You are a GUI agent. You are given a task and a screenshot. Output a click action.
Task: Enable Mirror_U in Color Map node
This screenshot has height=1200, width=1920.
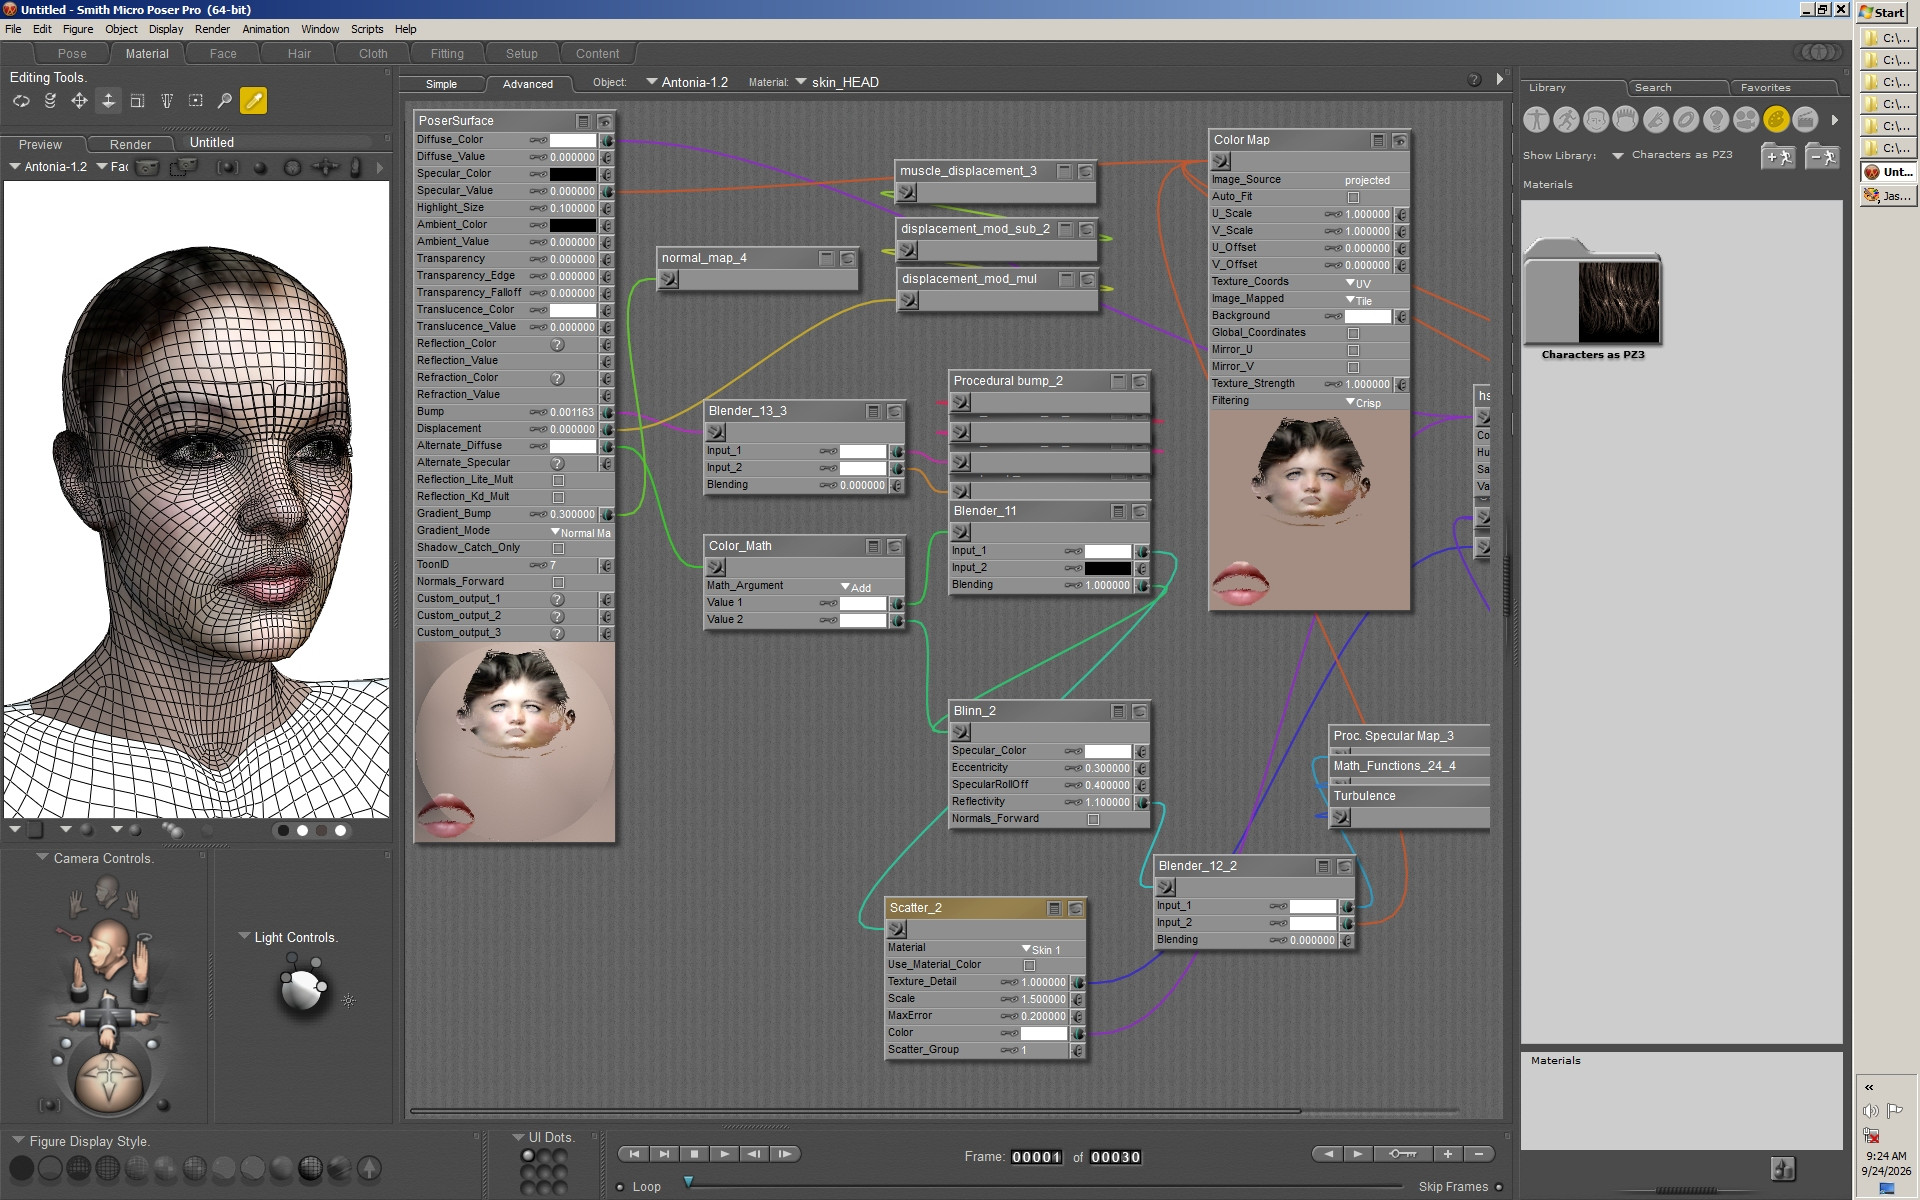click(x=1353, y=350)
